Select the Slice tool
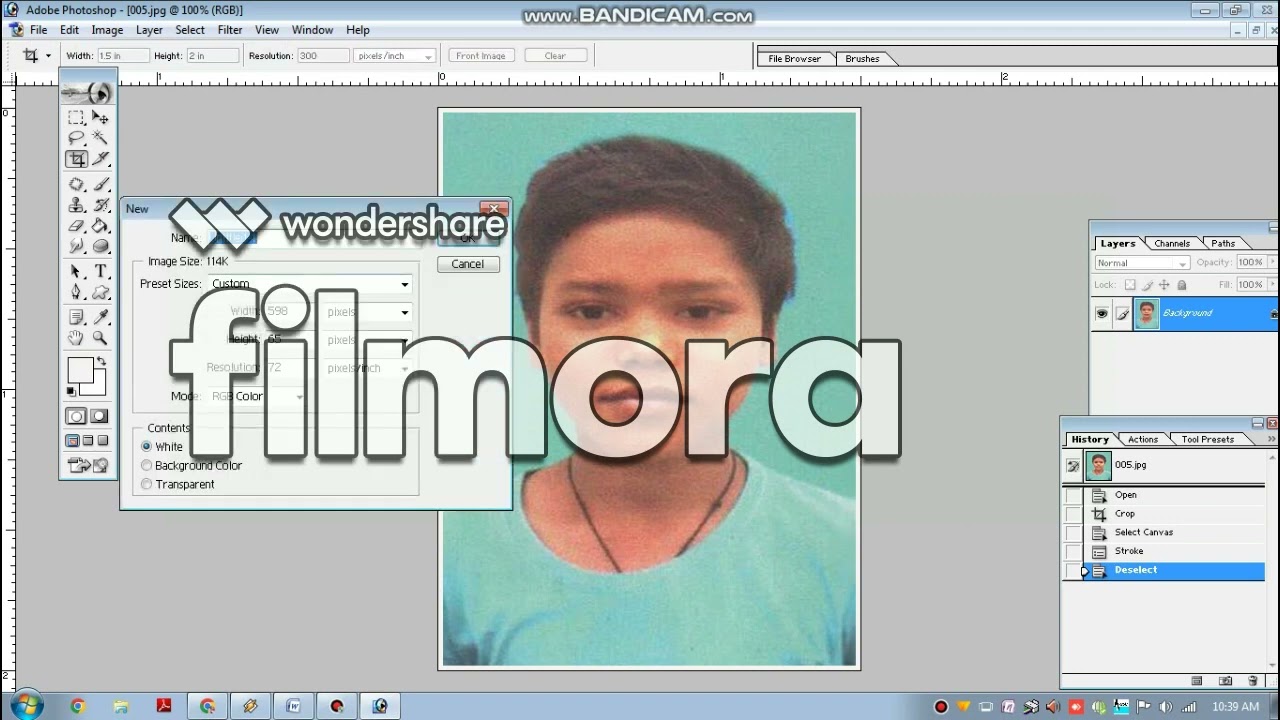 [100, 159]
